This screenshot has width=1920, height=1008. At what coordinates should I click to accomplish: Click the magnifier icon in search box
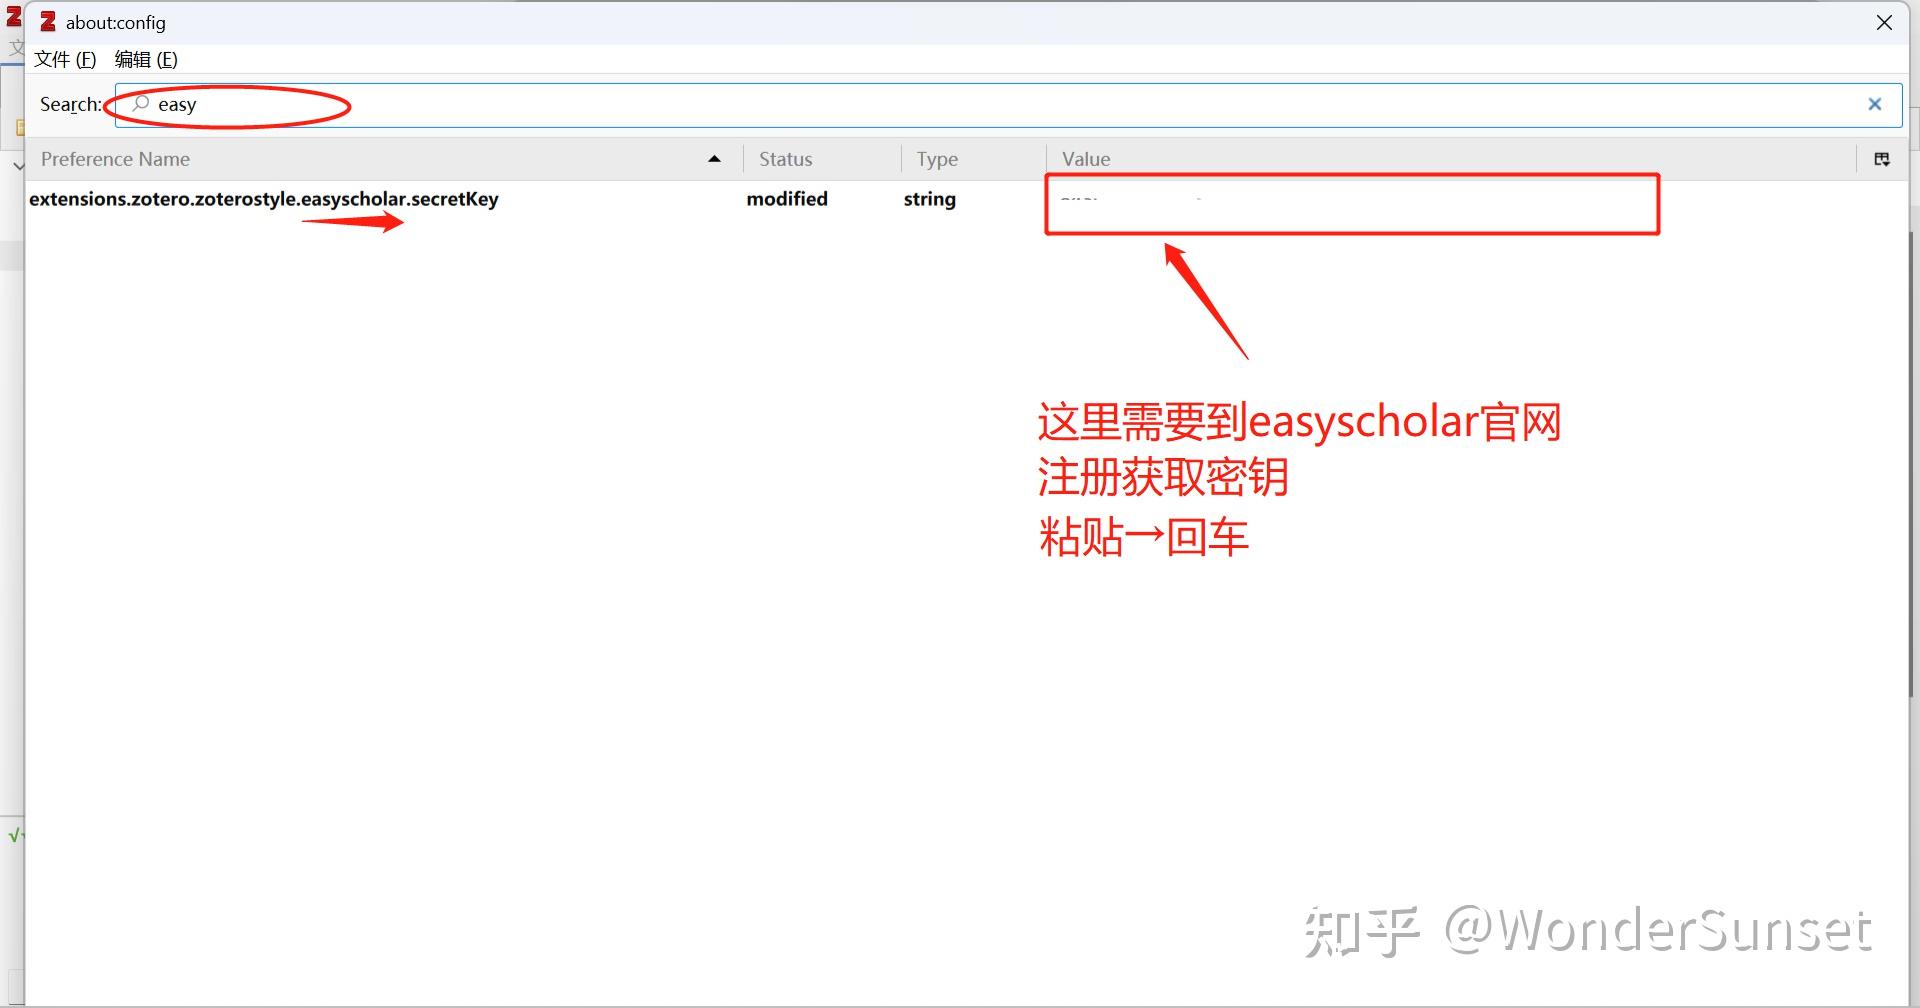[x=141, y=104]
